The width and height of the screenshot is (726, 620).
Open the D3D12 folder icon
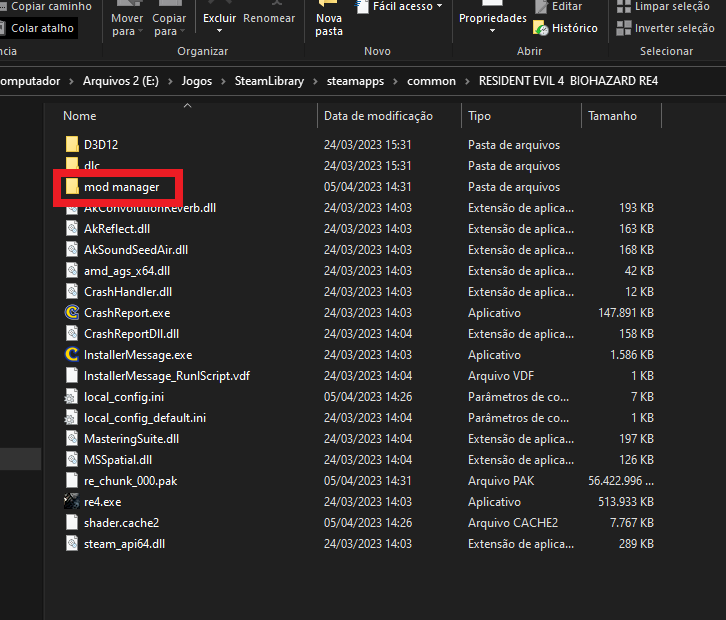72,144
